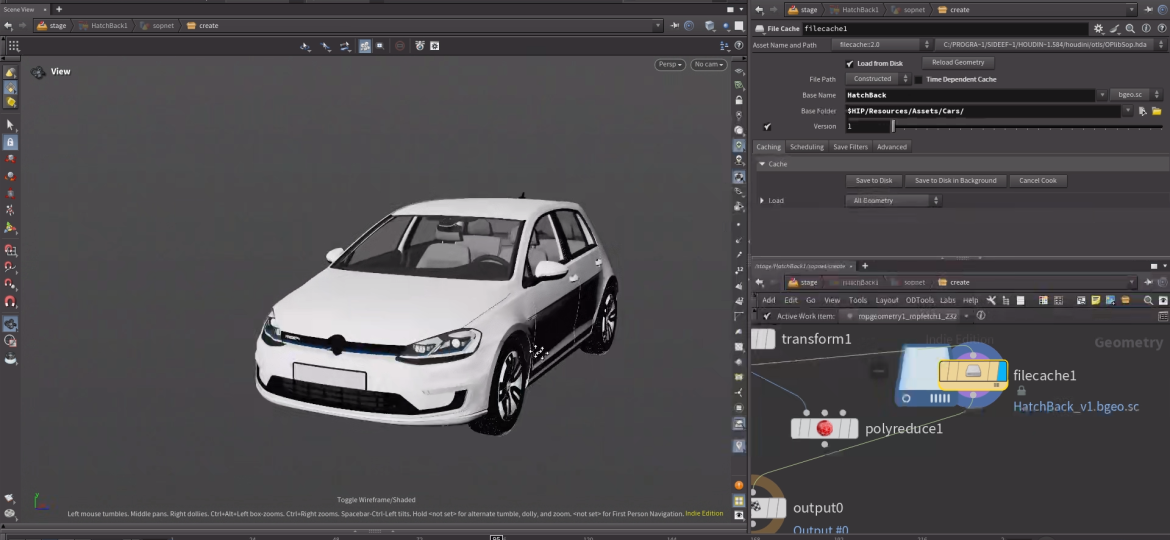Click the Version slider handle
The image size is (1170, 540).
pos(893,127)
